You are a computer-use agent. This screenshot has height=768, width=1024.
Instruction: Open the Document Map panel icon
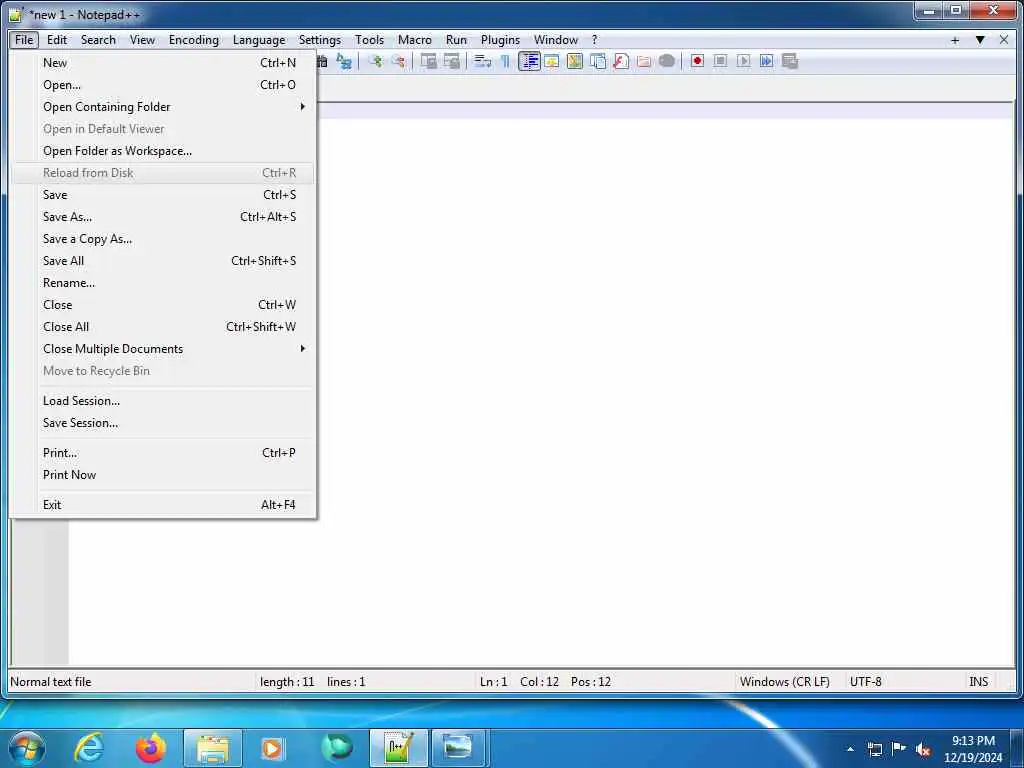click(575, 61)
